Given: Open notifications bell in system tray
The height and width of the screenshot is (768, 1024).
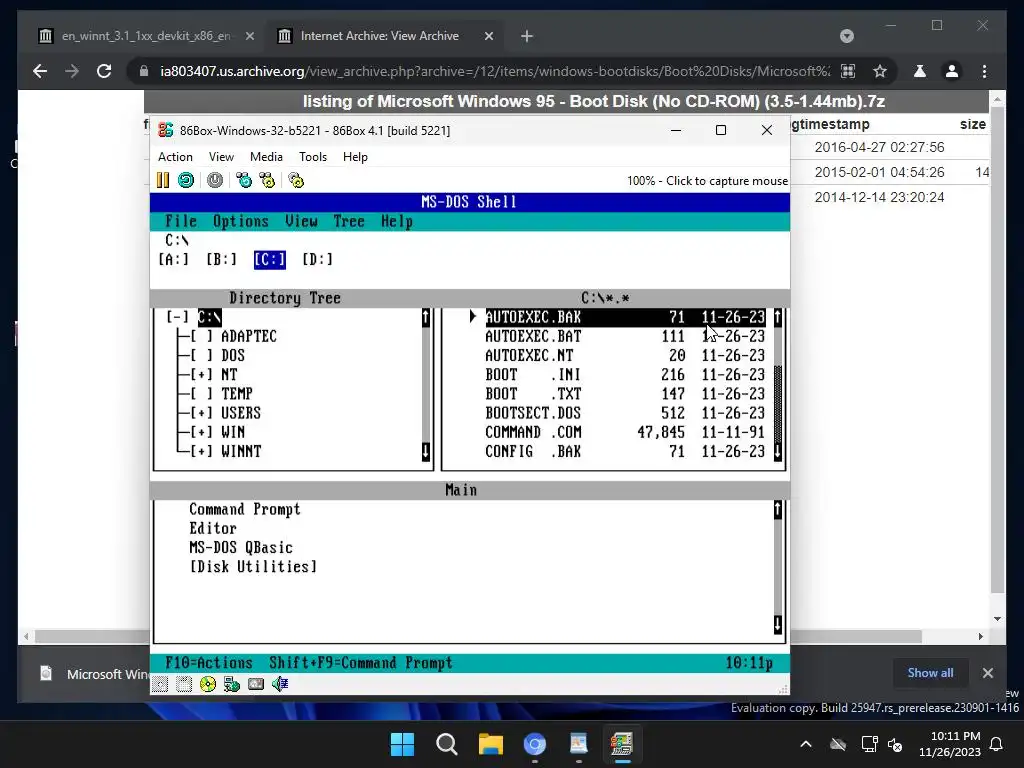Looking at the screenshot, I should tap(997, 744).
